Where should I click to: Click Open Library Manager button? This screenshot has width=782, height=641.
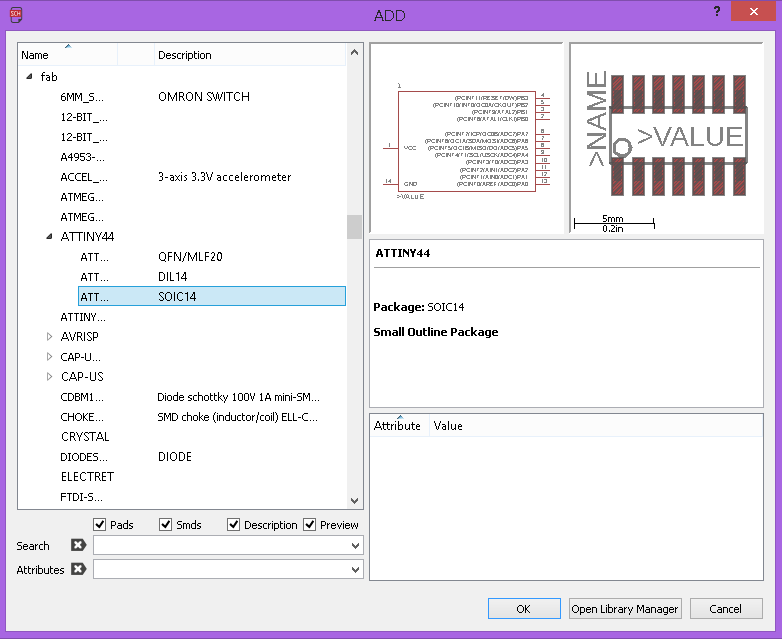click(625, 609)
